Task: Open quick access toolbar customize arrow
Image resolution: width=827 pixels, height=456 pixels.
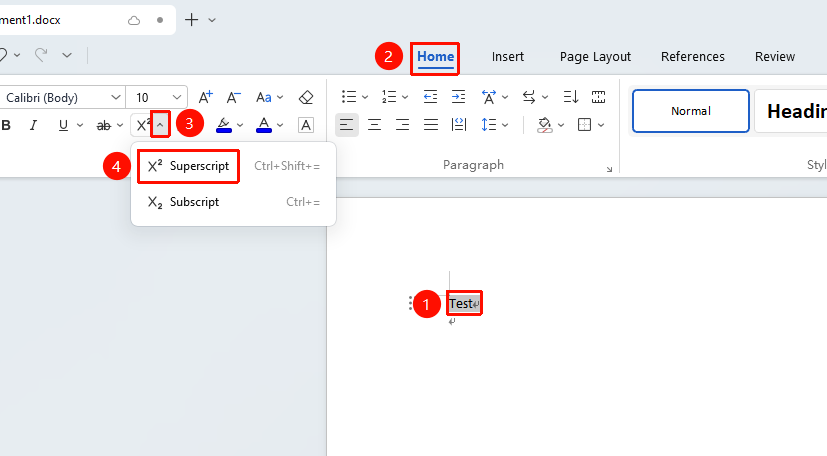Action: click(x=67, y=54)
